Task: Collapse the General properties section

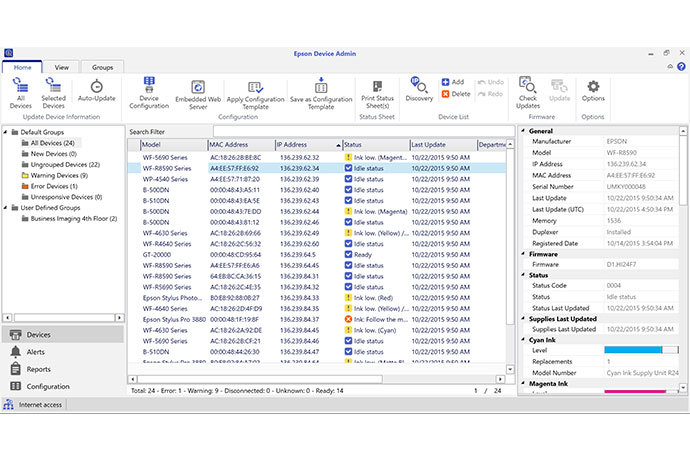Action: 523,131
